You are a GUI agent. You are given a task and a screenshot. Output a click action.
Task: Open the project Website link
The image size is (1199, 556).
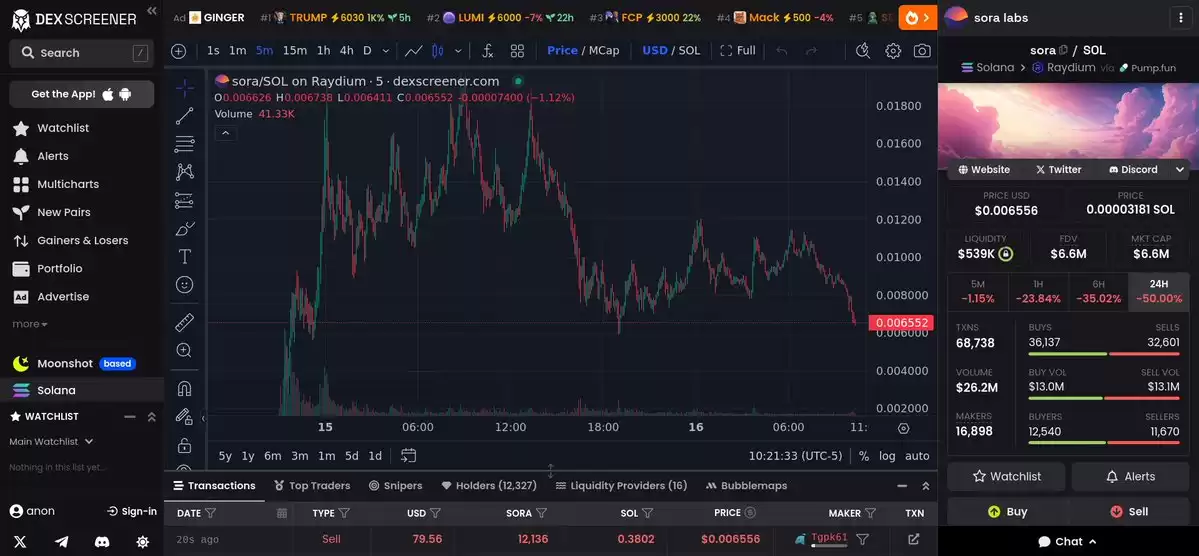(x=984, y=170)
